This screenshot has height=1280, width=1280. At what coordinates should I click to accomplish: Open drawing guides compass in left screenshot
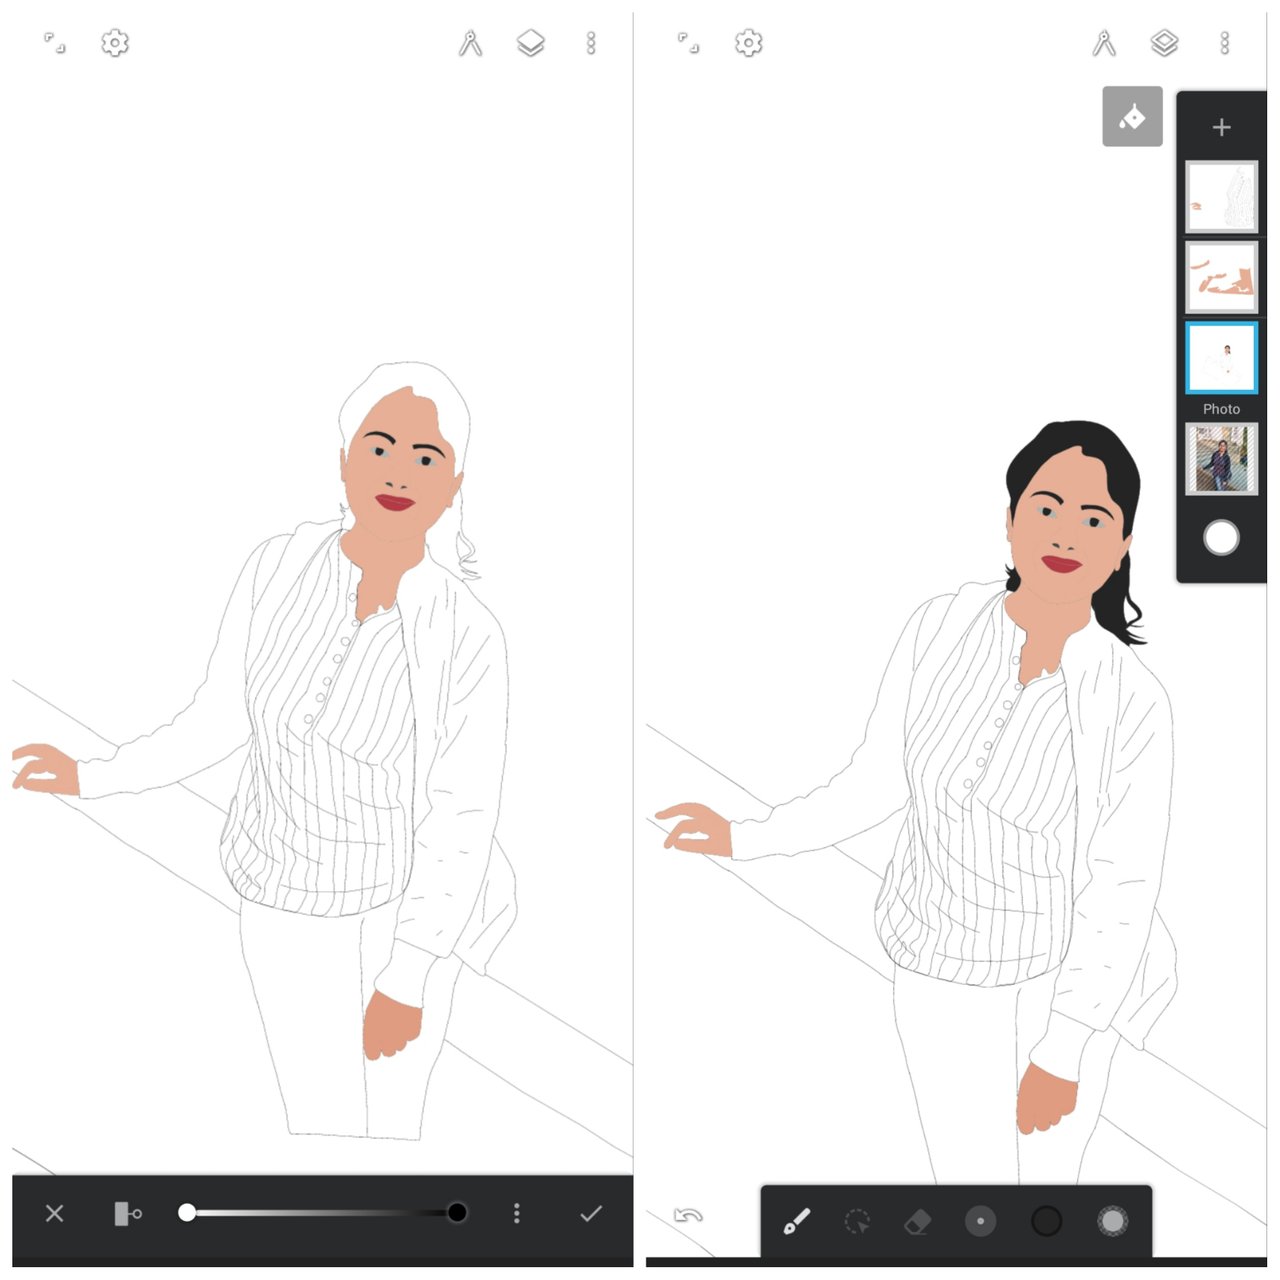[470, 43]
